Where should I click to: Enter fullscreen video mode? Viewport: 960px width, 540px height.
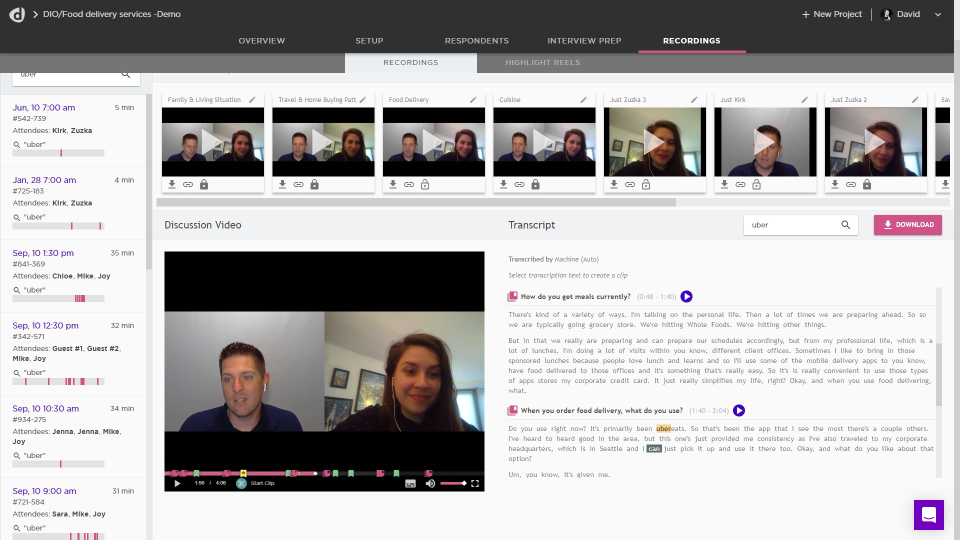click(474, 484)
